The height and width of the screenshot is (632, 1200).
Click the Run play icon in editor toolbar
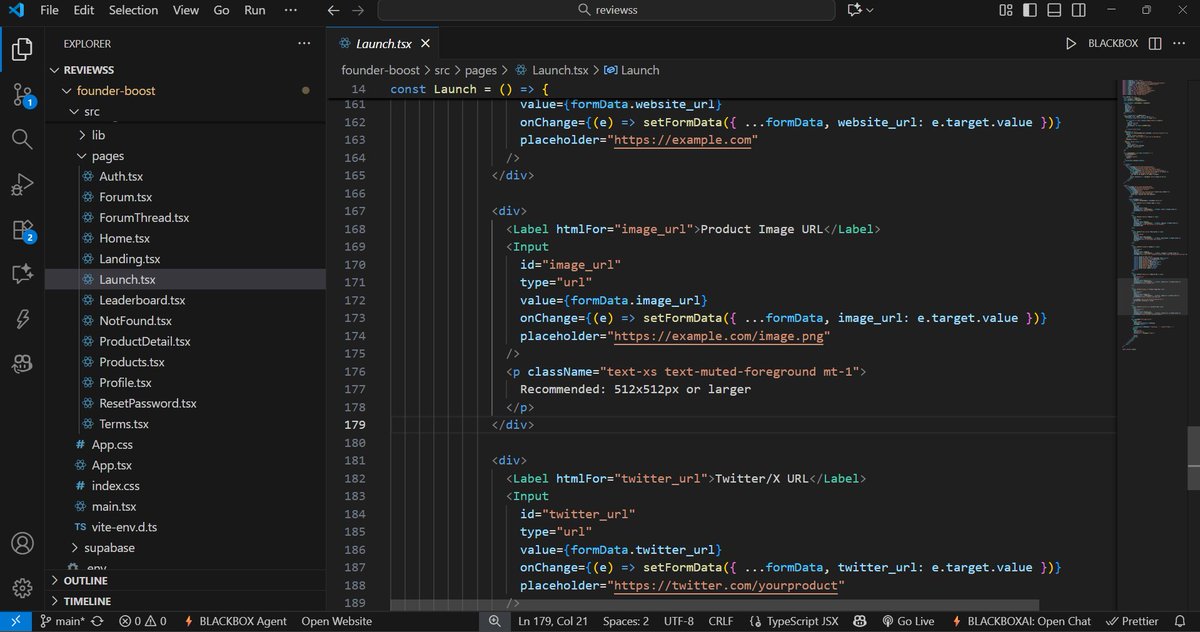click(1071, 44)
